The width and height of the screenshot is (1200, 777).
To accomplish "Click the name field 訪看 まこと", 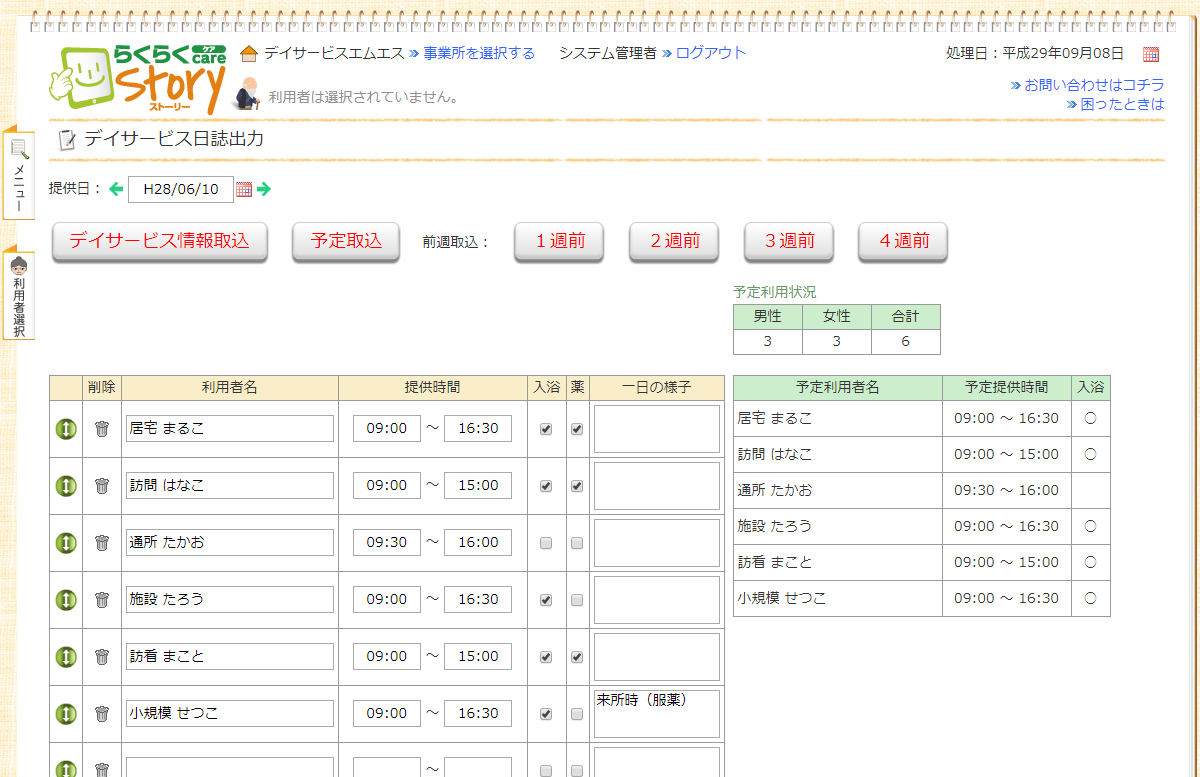I will [230, 657].
